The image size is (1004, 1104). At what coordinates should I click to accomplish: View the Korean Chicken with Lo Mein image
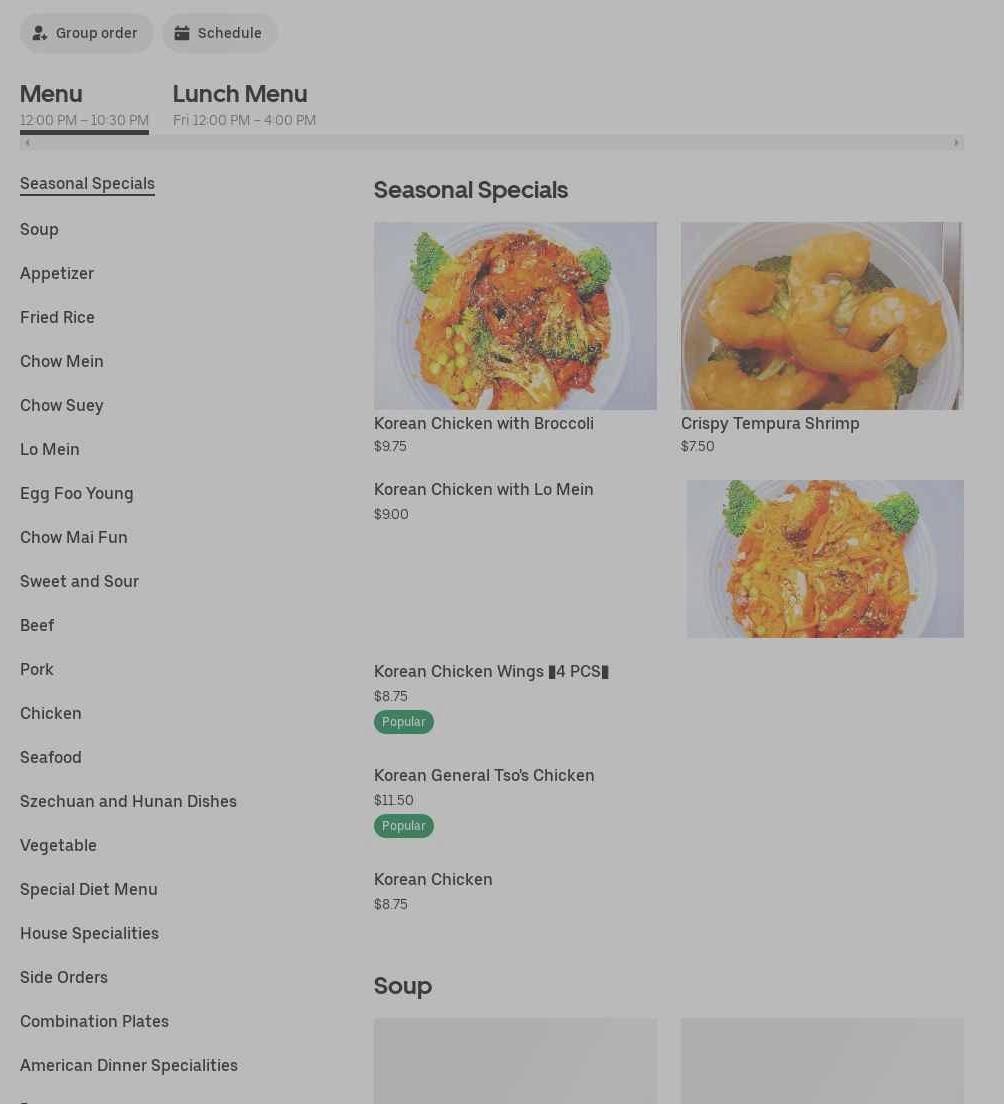825,559
